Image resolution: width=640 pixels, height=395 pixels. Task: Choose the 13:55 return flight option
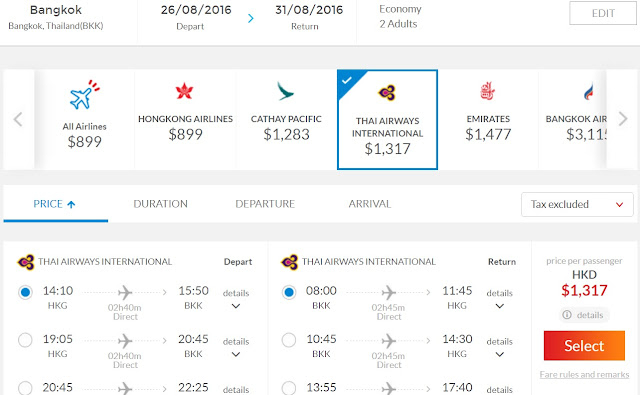pos(289,388)
